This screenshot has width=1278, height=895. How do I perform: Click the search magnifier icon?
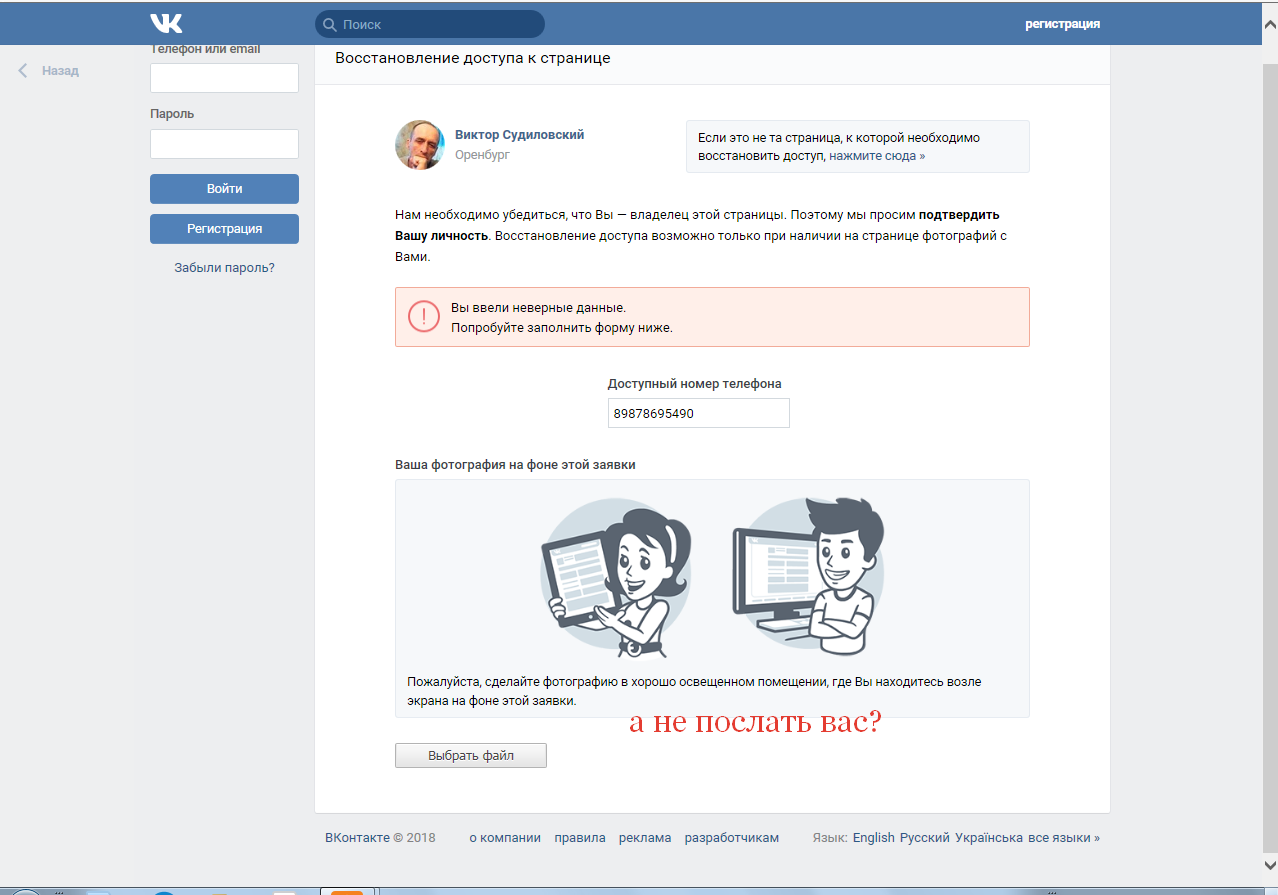point(329,24)
